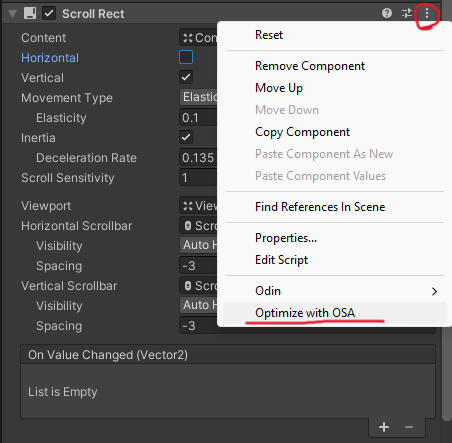Collapse the Scroll Rect component foldout
This screenshot has height=443, width=452.
tap(13, 14)
